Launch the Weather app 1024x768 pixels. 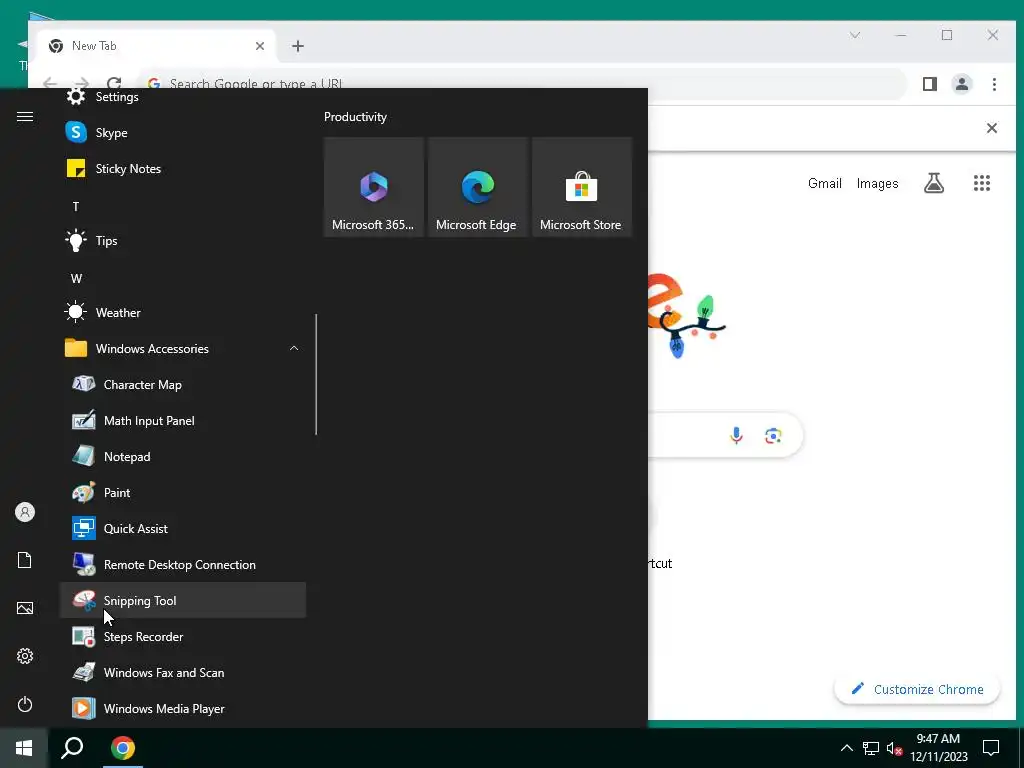pos(183,312)
